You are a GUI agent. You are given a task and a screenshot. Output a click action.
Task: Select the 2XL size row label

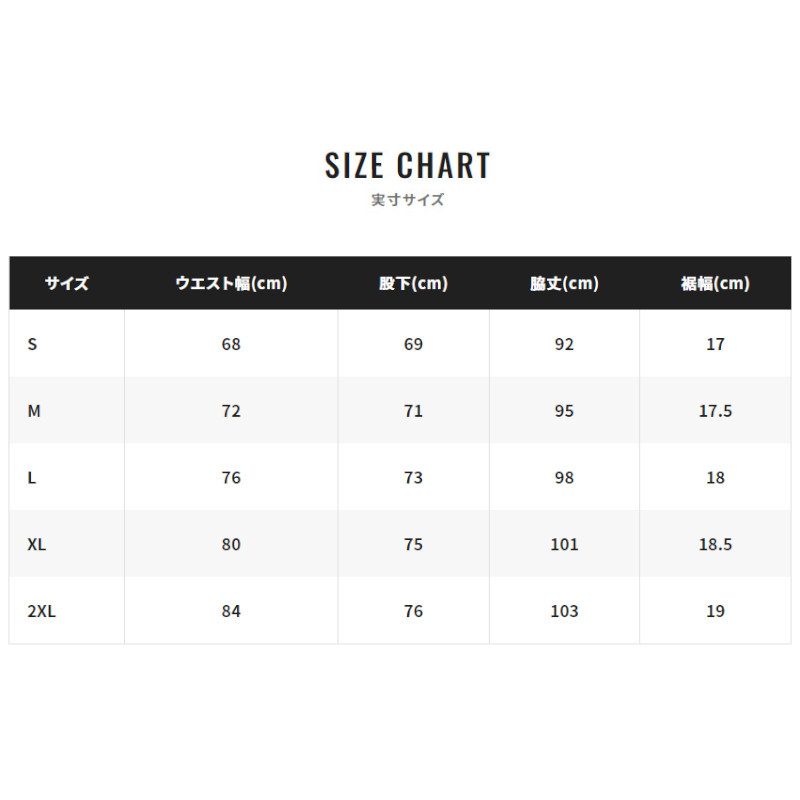[x=42, y=611]
